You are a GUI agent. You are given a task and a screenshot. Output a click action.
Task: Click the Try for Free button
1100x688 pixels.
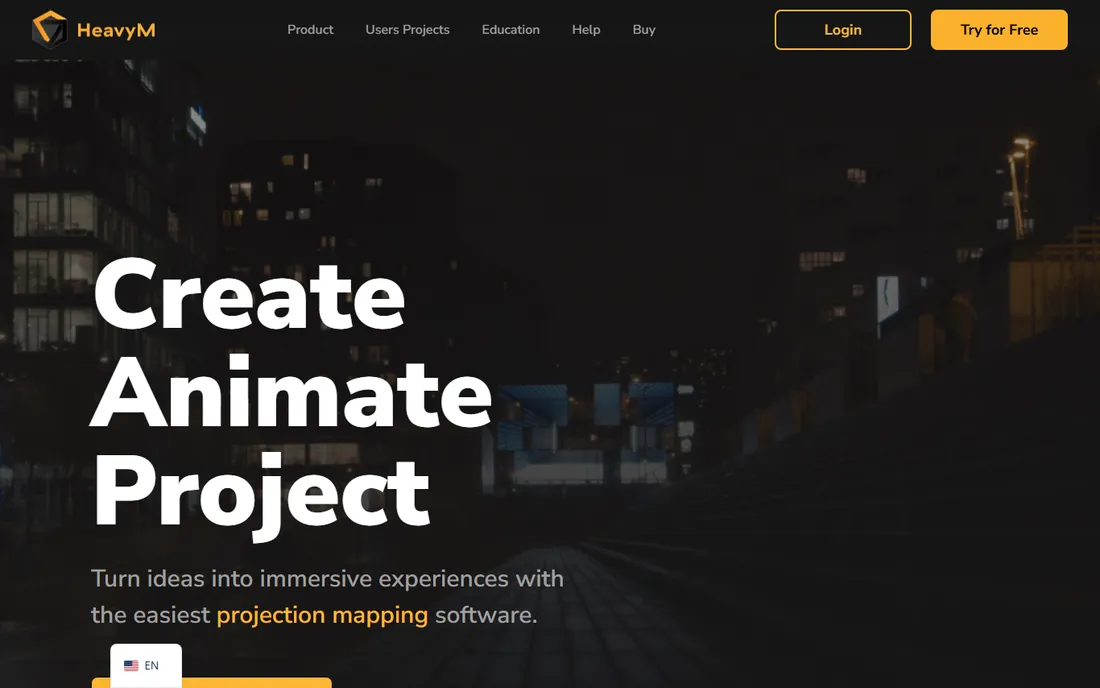[999, 29]
